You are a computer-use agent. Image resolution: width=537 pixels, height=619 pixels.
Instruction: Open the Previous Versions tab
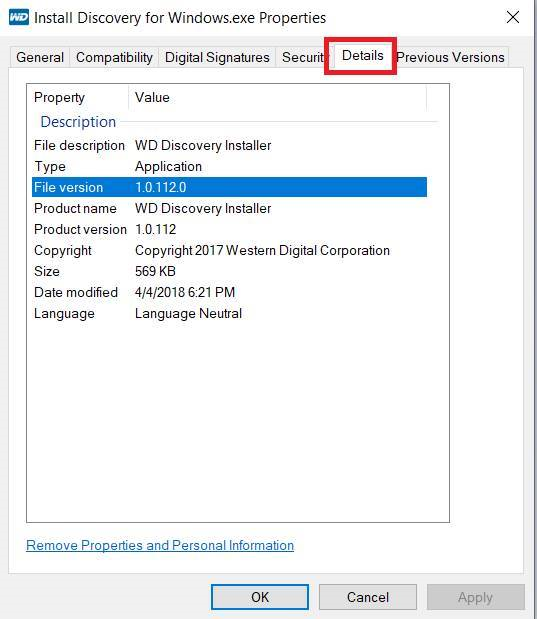[x=450, y=57]
